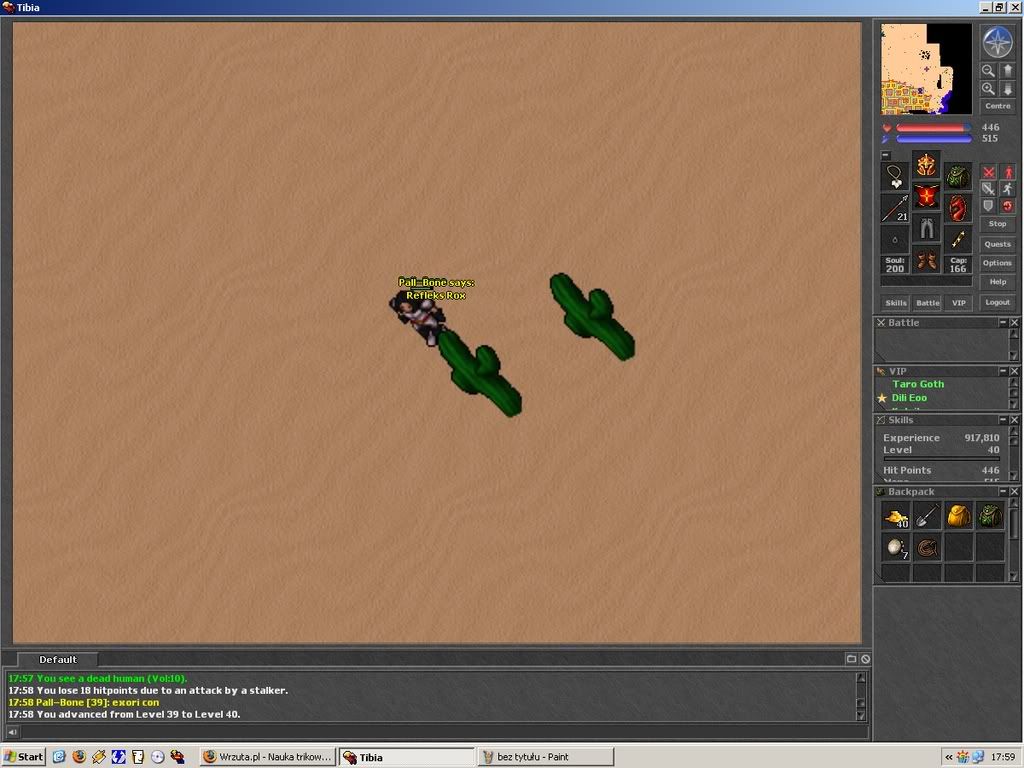Toggle the VIP panel button
Viewport: 1024px width, 768px height.
tap(959, 303)
